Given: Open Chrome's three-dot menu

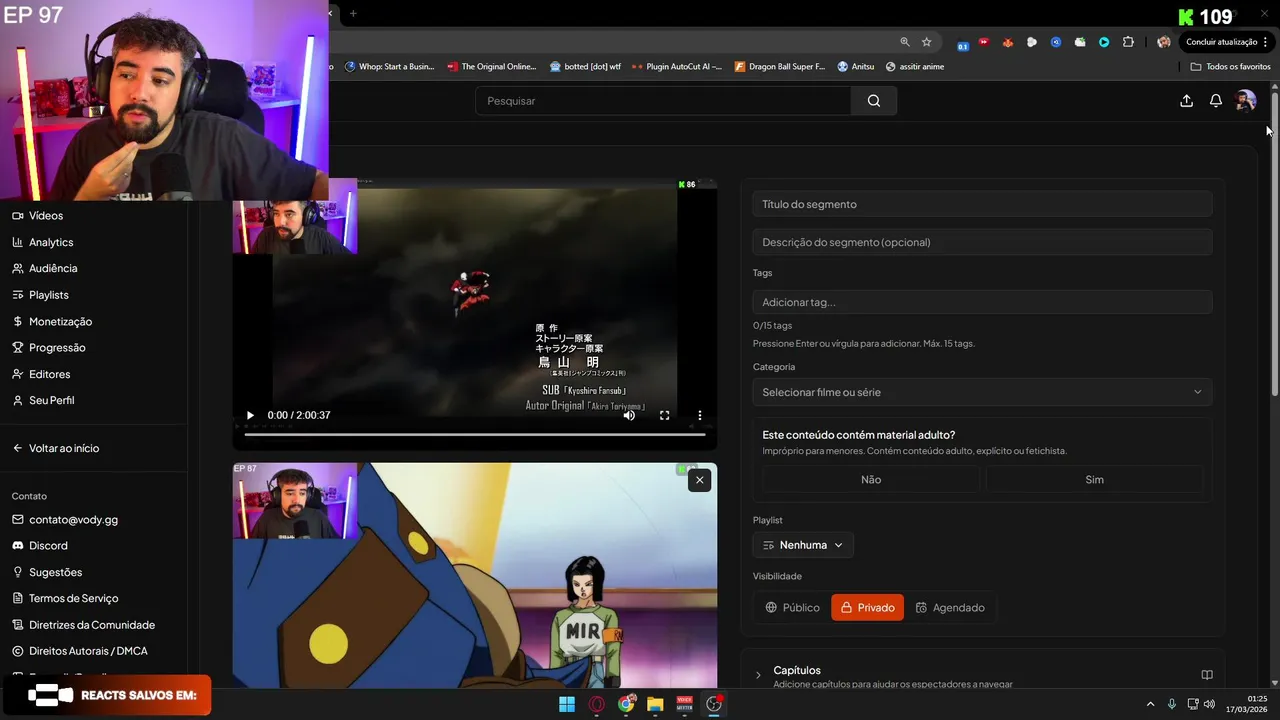Looking at the screenshot, I should click(1266, 42).
